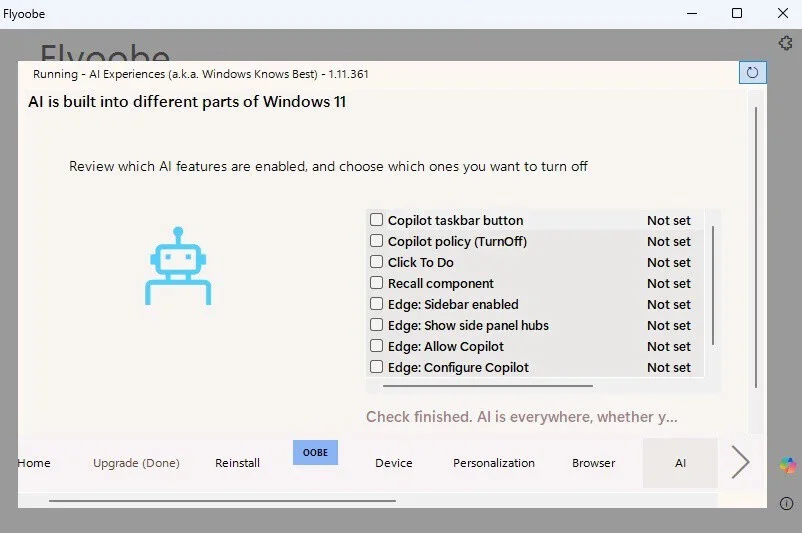802x533 pixels.
Task: Check Edge: Show side panel hubs checkbox
Action: [x=376, y=325]
